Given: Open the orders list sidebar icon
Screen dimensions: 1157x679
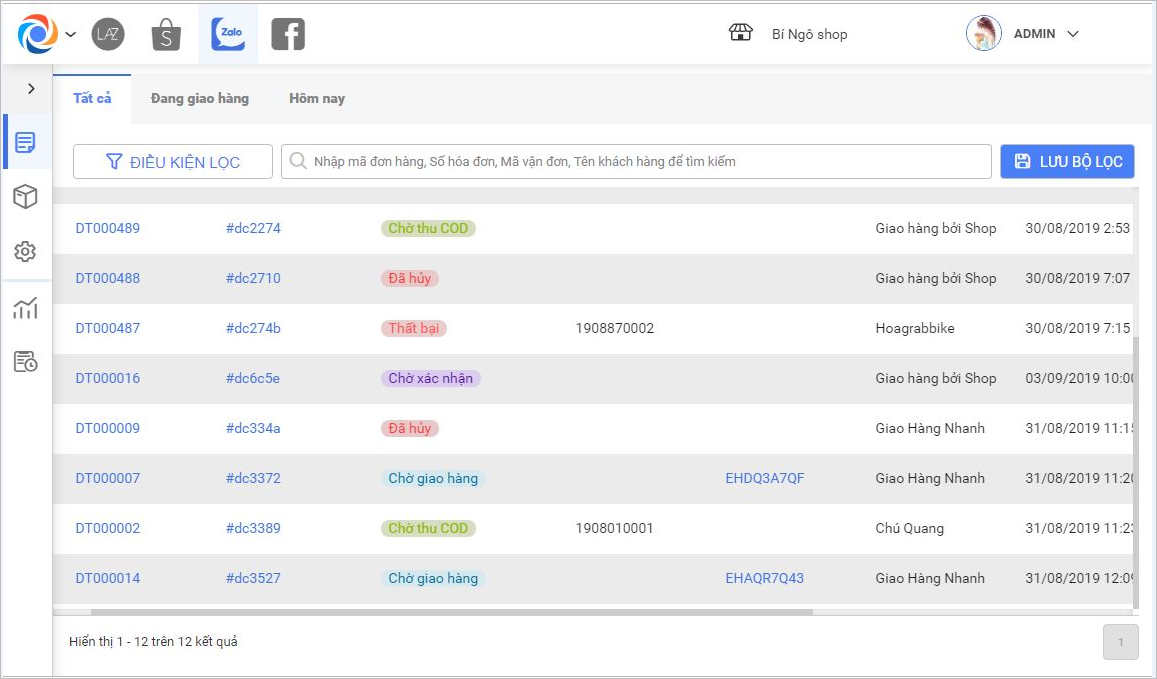Looking at the screenshot, I should pos(26,143).
